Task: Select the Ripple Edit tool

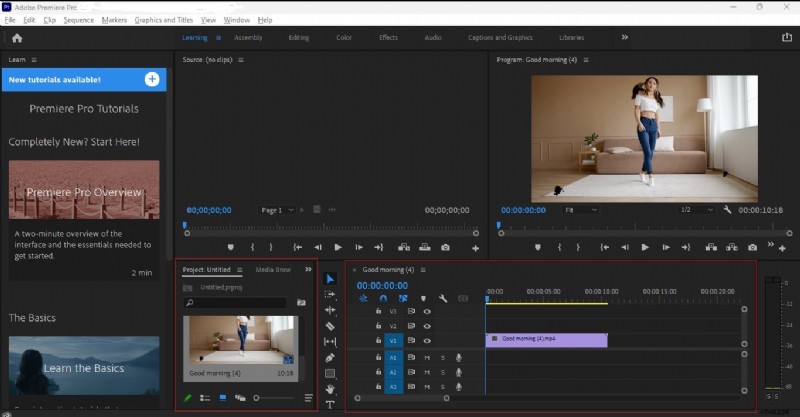Action: tap(330, 310)
